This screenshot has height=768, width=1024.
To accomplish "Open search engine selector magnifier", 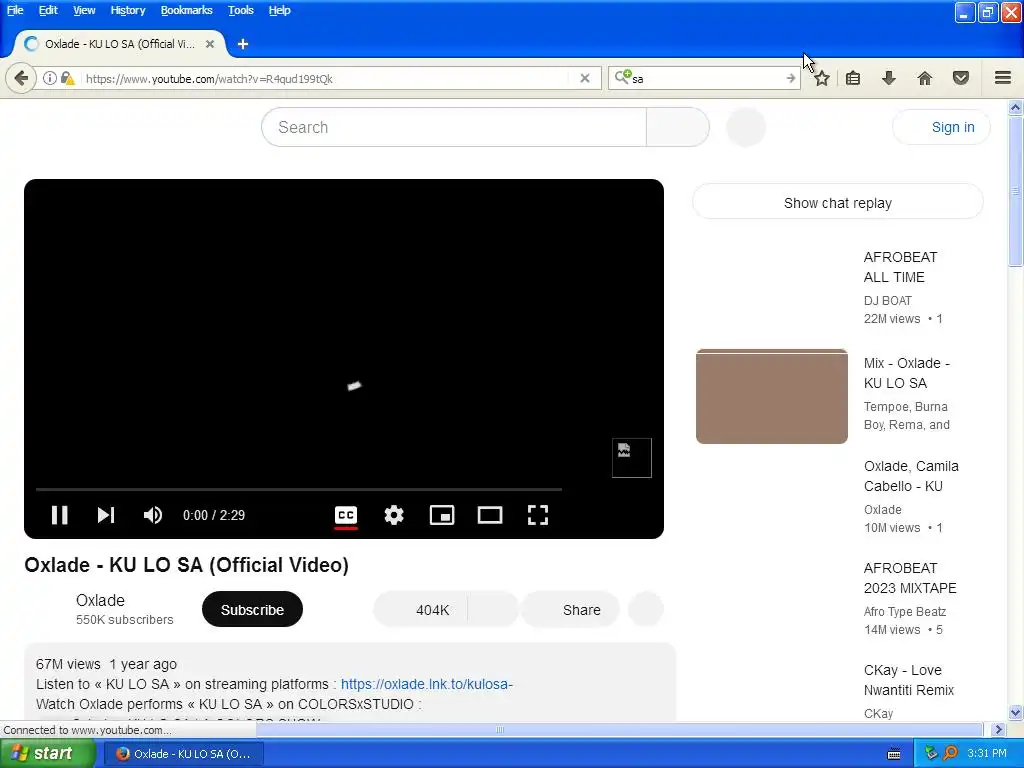I will click(622, 77).
